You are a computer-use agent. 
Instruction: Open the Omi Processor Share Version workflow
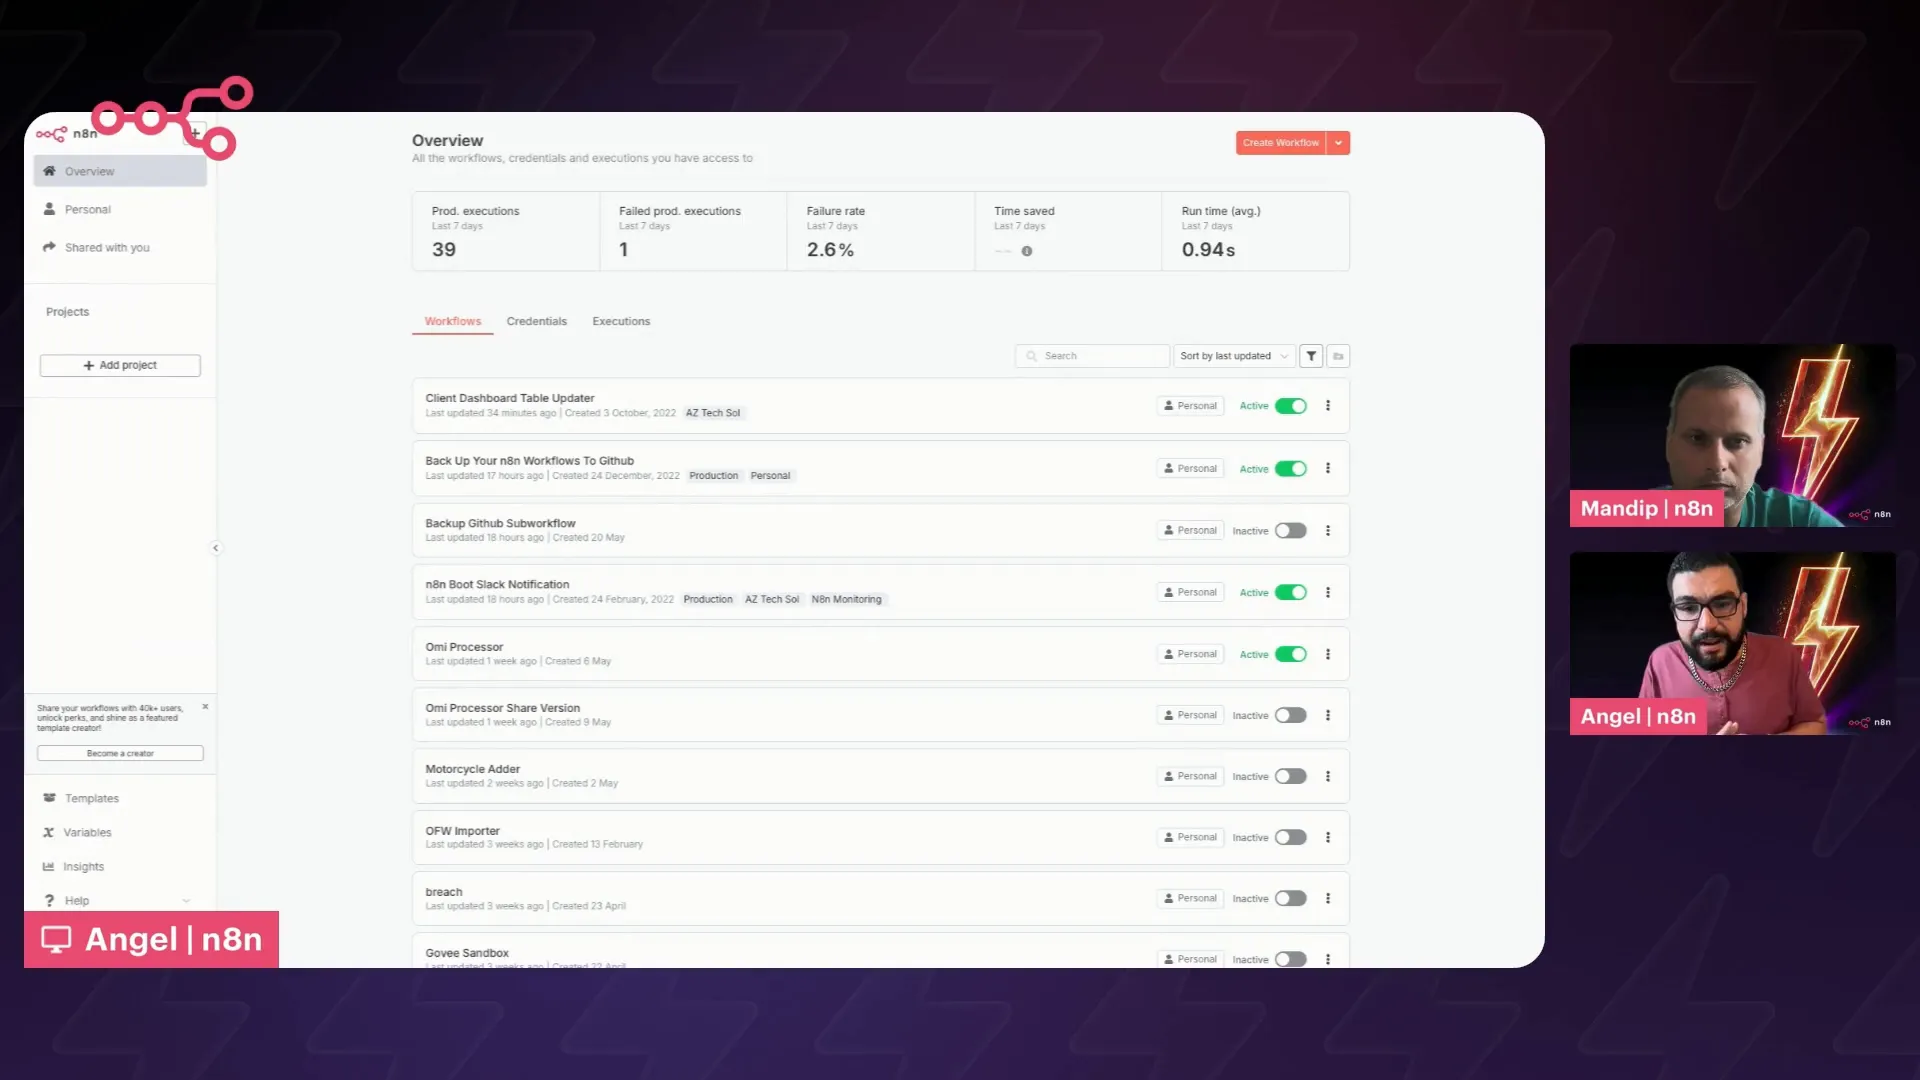click(x=503, y=708)
